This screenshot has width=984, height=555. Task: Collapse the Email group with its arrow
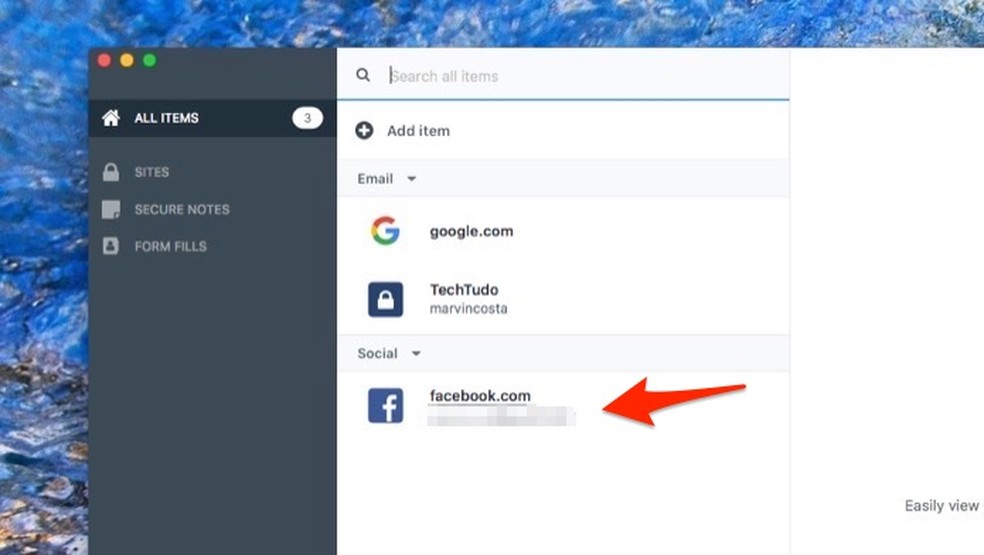[411, 179]
